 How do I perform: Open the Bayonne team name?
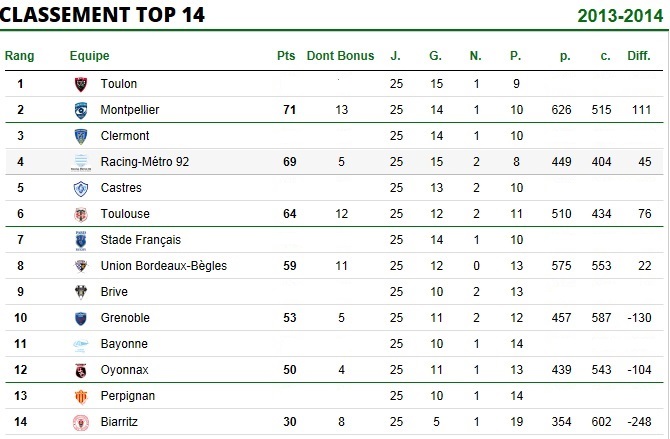[124, 344]
